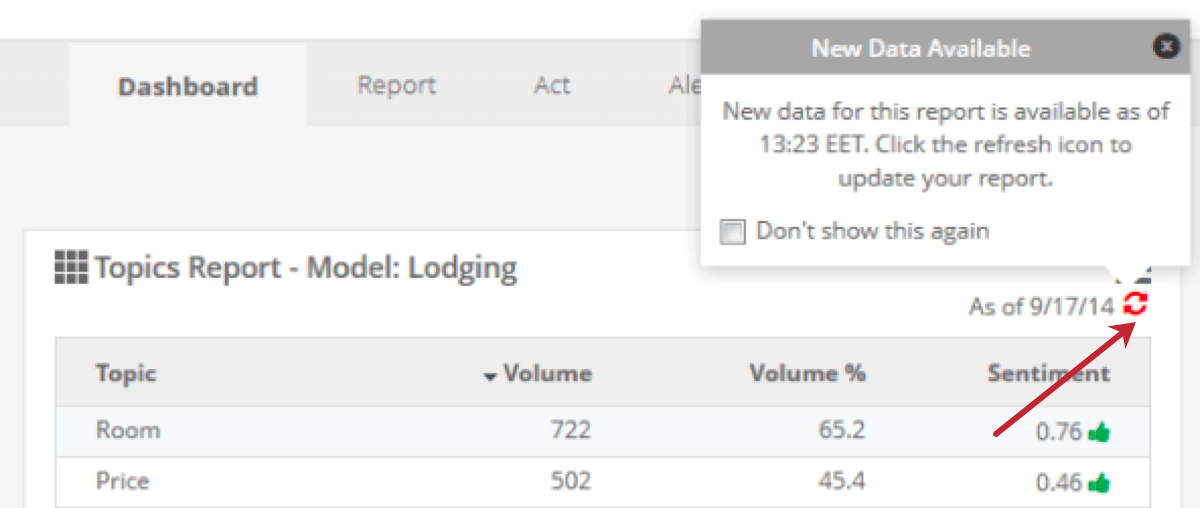Click the Topics Report grid icon
Screen dimensions: 1200x508
click(71, 268)
